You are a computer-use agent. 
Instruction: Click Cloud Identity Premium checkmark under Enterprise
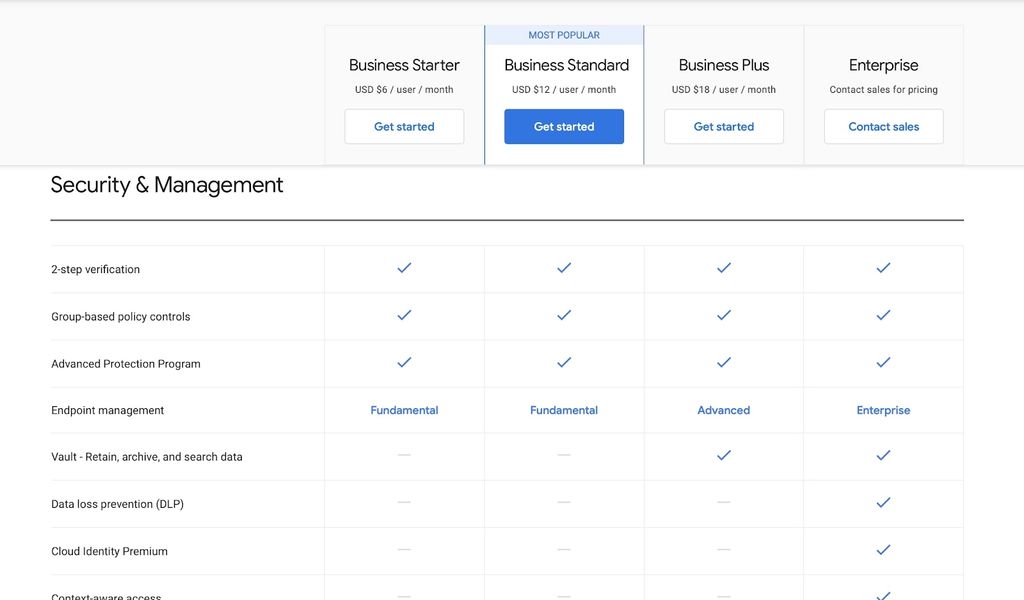[883, 550]
